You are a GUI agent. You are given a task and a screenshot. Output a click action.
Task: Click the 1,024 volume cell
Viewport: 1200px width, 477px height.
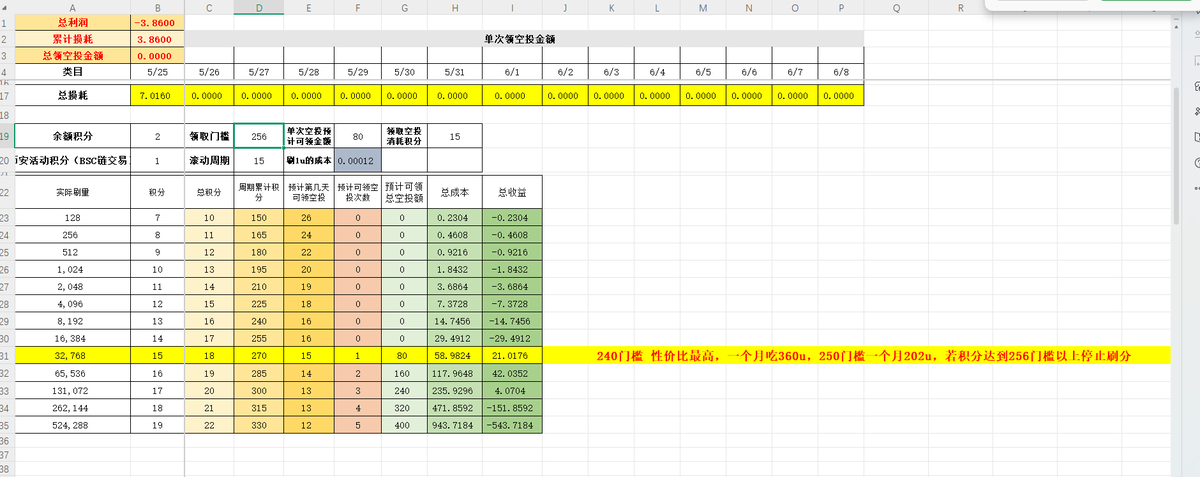71,270
